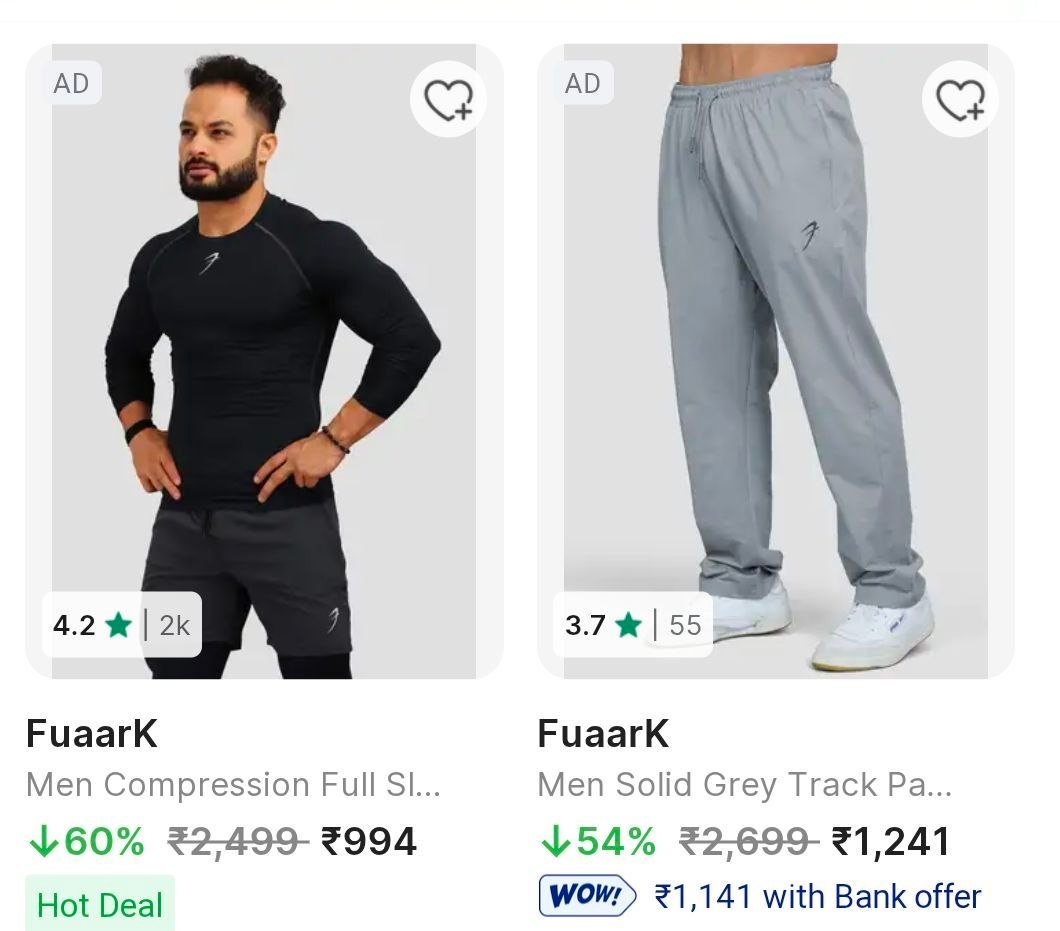
Task: Click AD label on track pants card
Action: [583, 83]
